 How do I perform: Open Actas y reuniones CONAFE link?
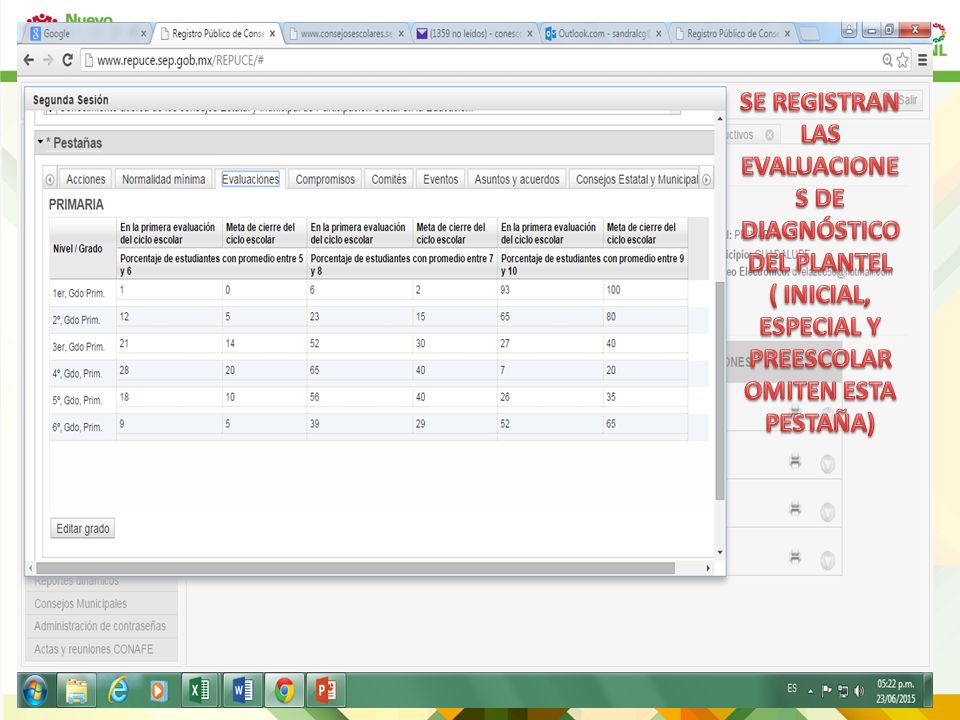[94, 649]
